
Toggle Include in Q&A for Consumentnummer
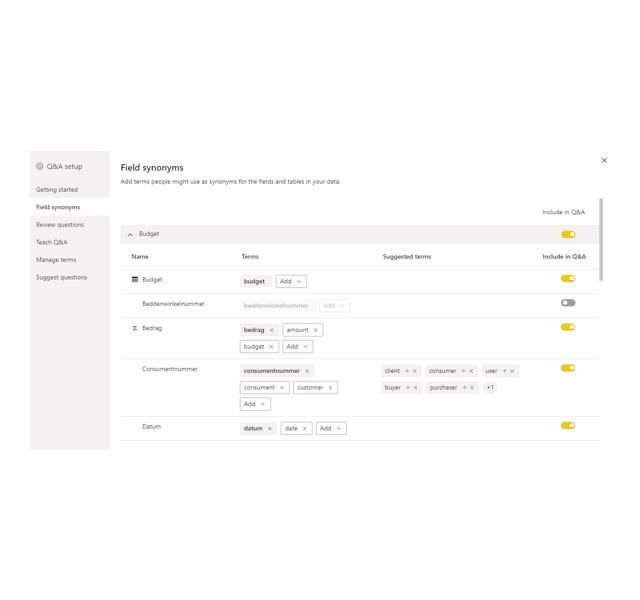click(x=568, y=368)
